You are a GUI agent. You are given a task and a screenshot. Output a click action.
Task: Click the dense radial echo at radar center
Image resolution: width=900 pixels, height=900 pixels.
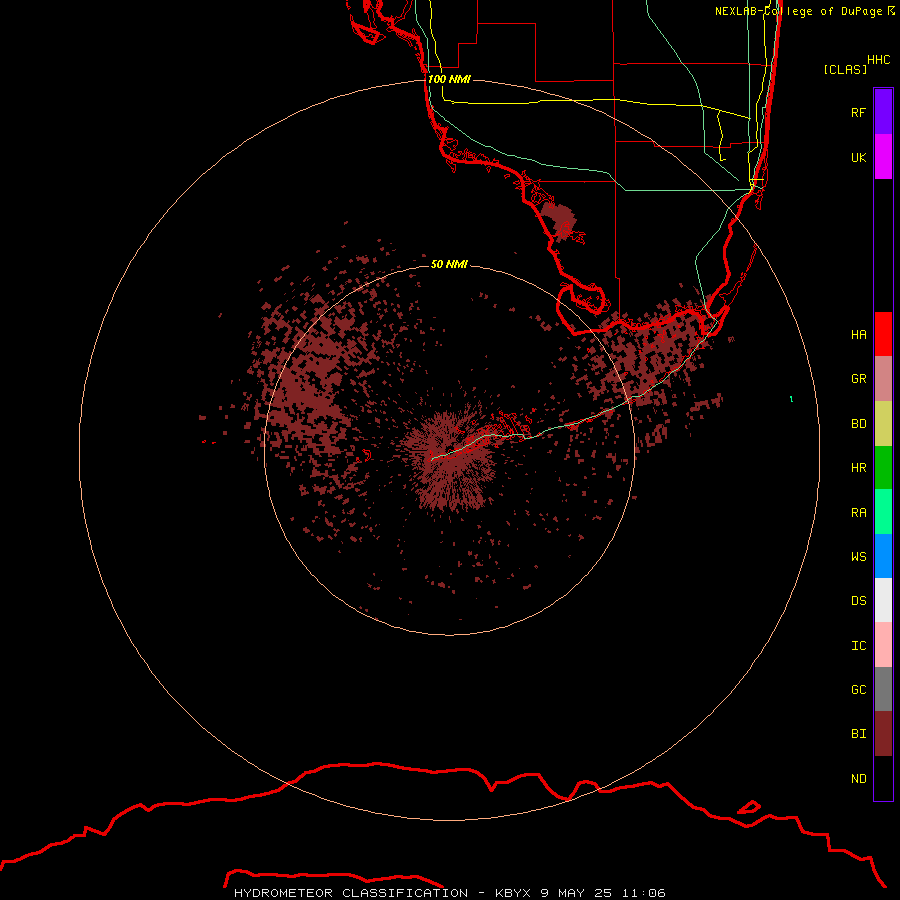(449, 459)
